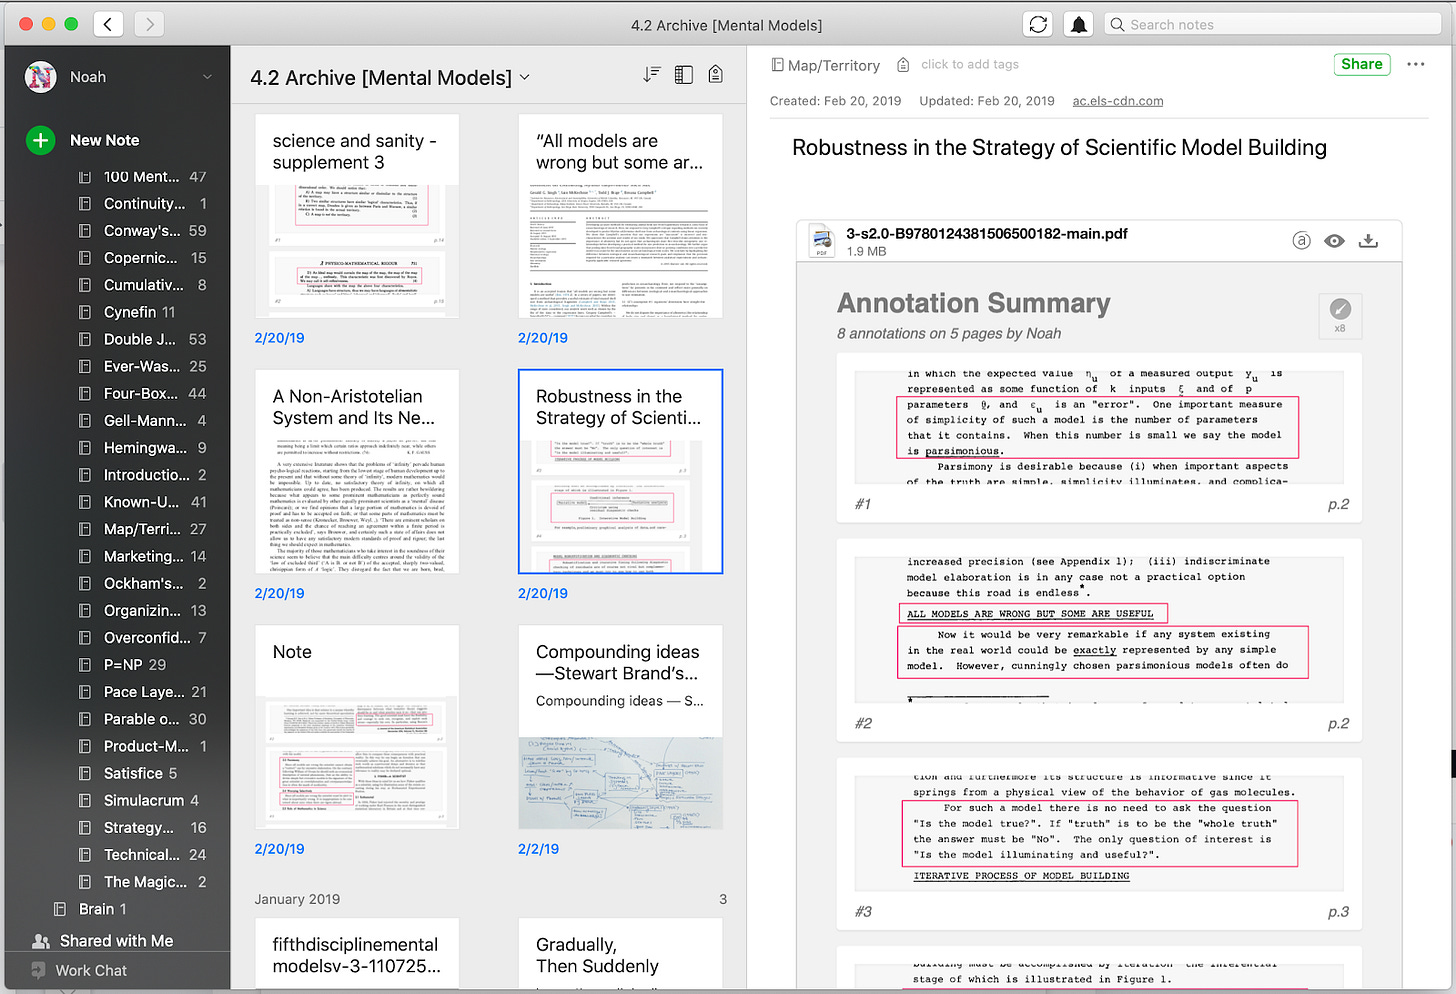Download the PDF attachment
1456x994 pixels.
tap(1369, 241)
